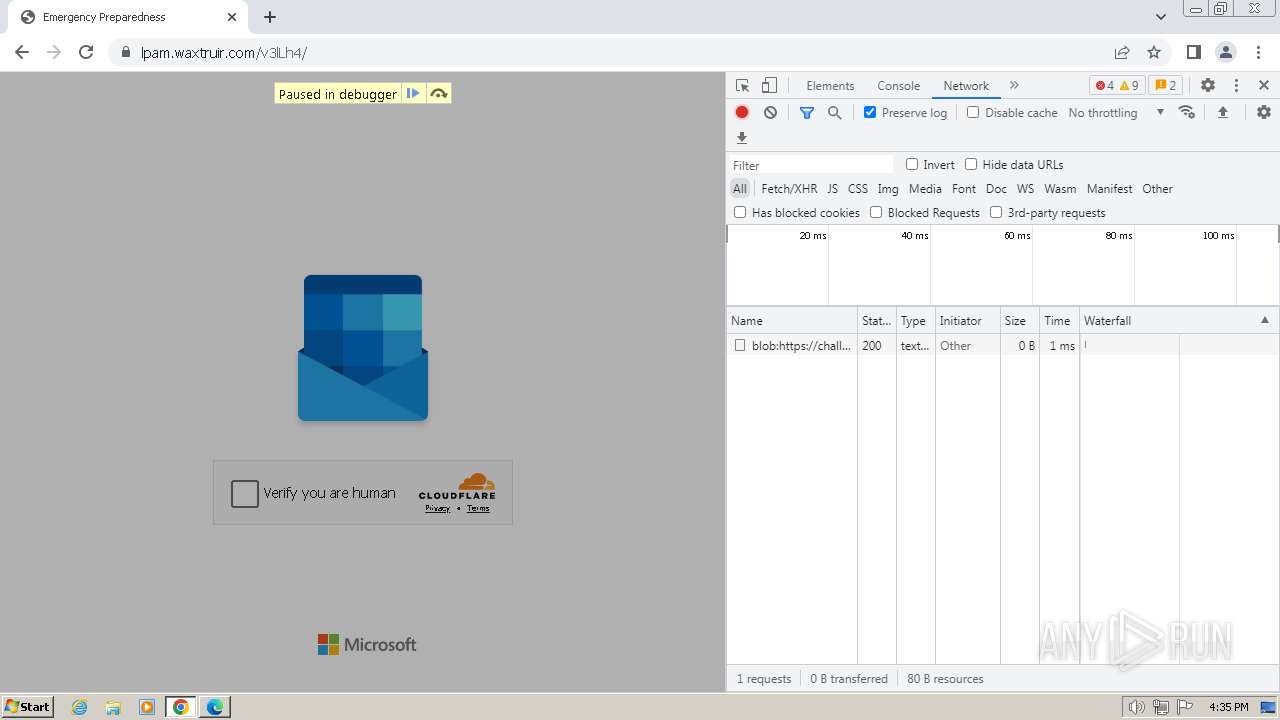This screenshot has width=1280, height=720.
Task: Open new browser tab
Action: coord(270,17)
